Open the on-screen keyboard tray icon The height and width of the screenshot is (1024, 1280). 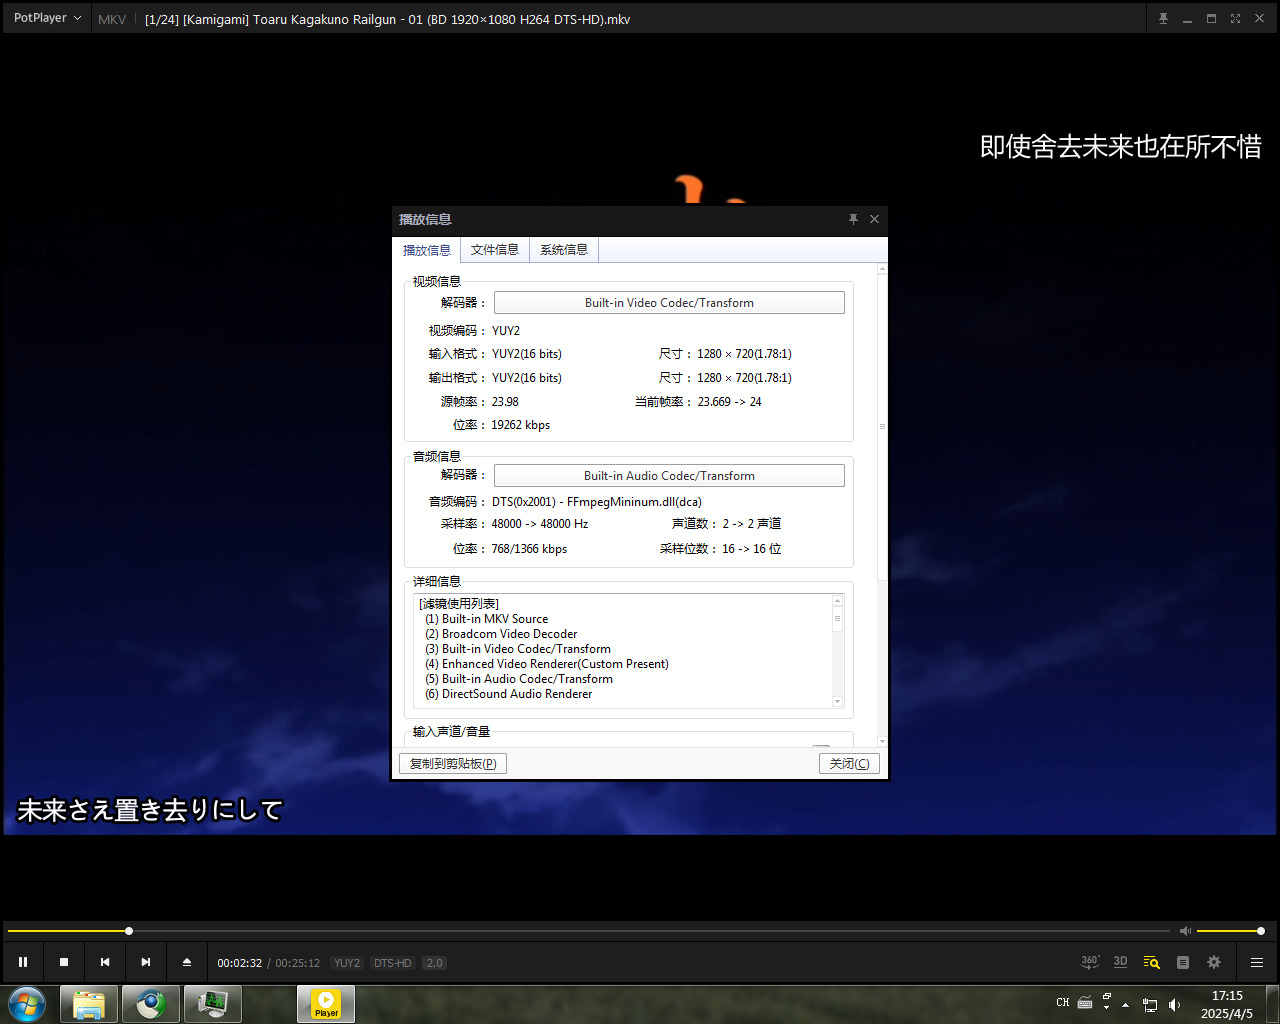pyautogui.click(x=1085, y=1003)
